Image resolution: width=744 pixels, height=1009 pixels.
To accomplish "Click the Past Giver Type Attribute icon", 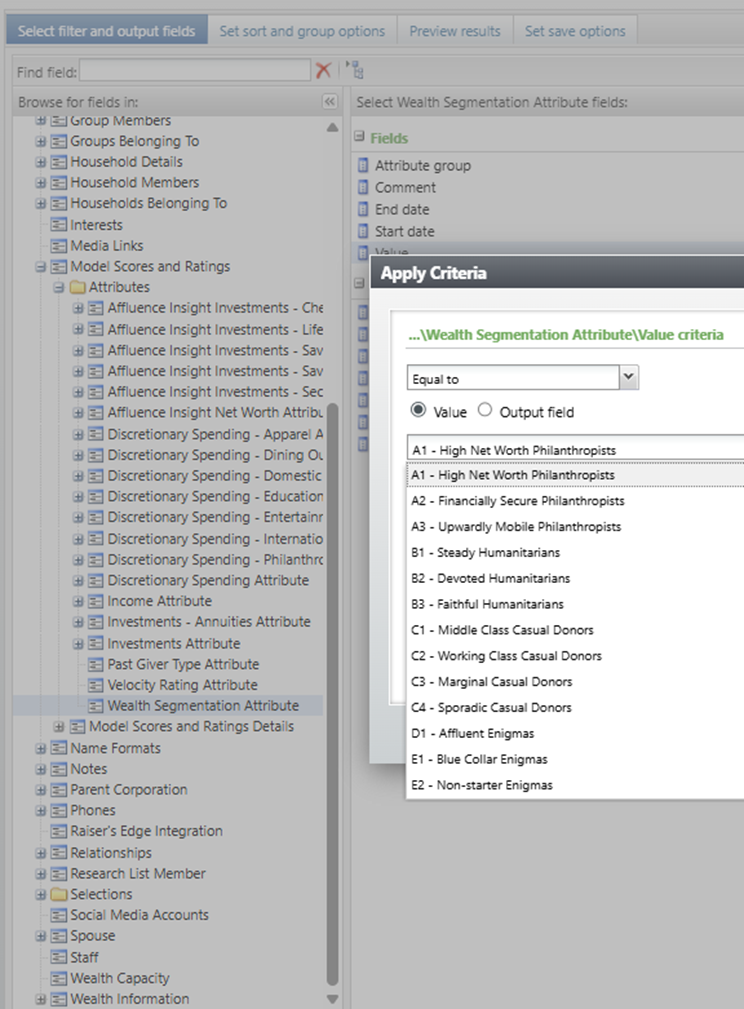I will point(96,665).
